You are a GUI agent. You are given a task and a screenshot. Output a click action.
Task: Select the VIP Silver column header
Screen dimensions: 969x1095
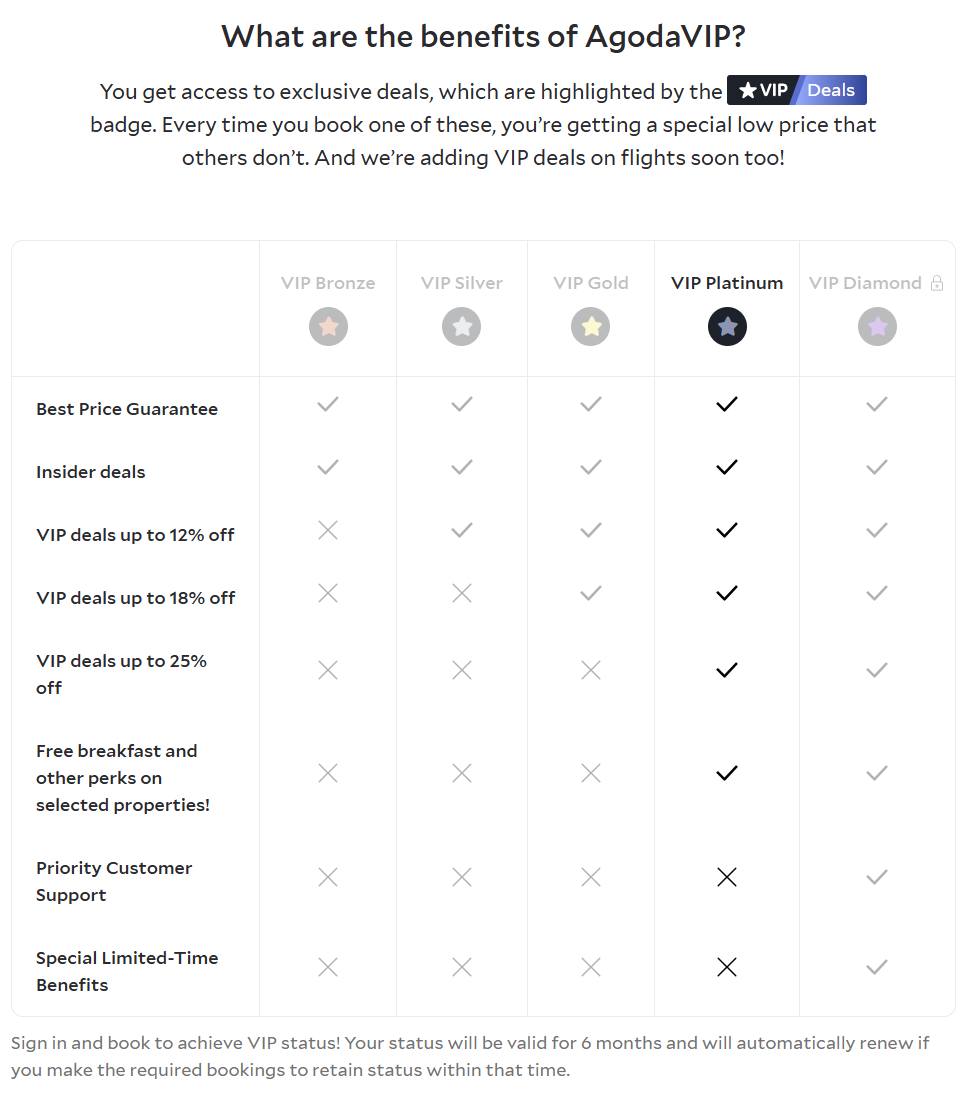(x=461, y=283)
